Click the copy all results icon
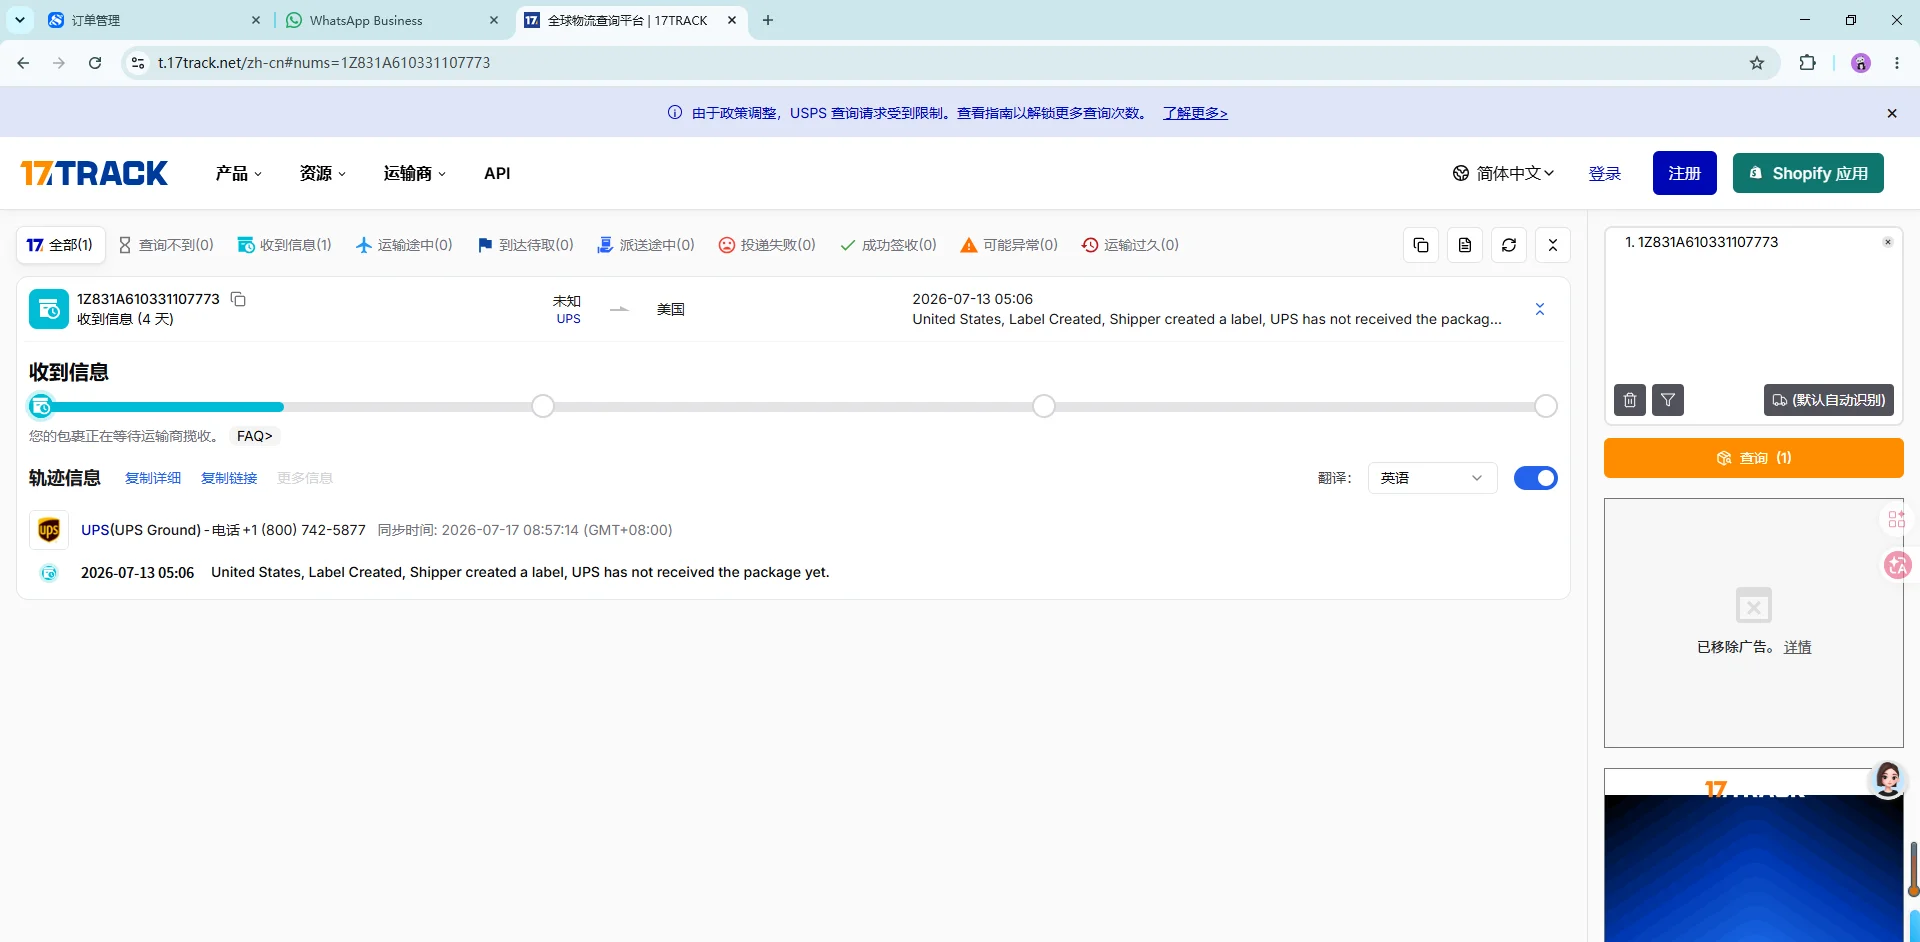 pos(1421,245)
